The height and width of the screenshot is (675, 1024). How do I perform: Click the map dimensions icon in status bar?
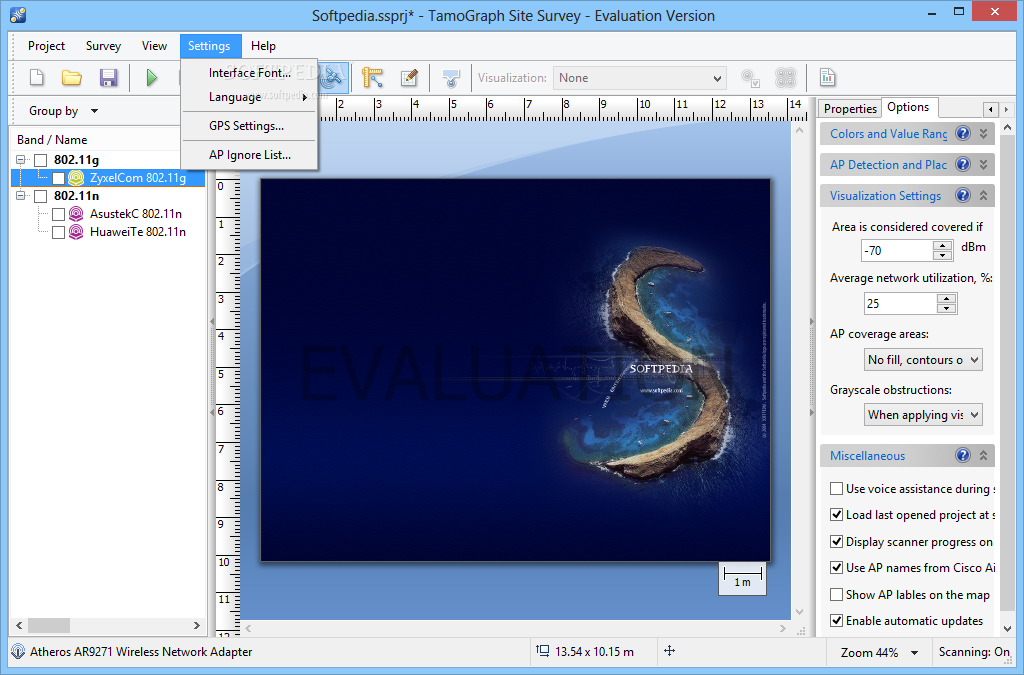click(x=542, y=650)
